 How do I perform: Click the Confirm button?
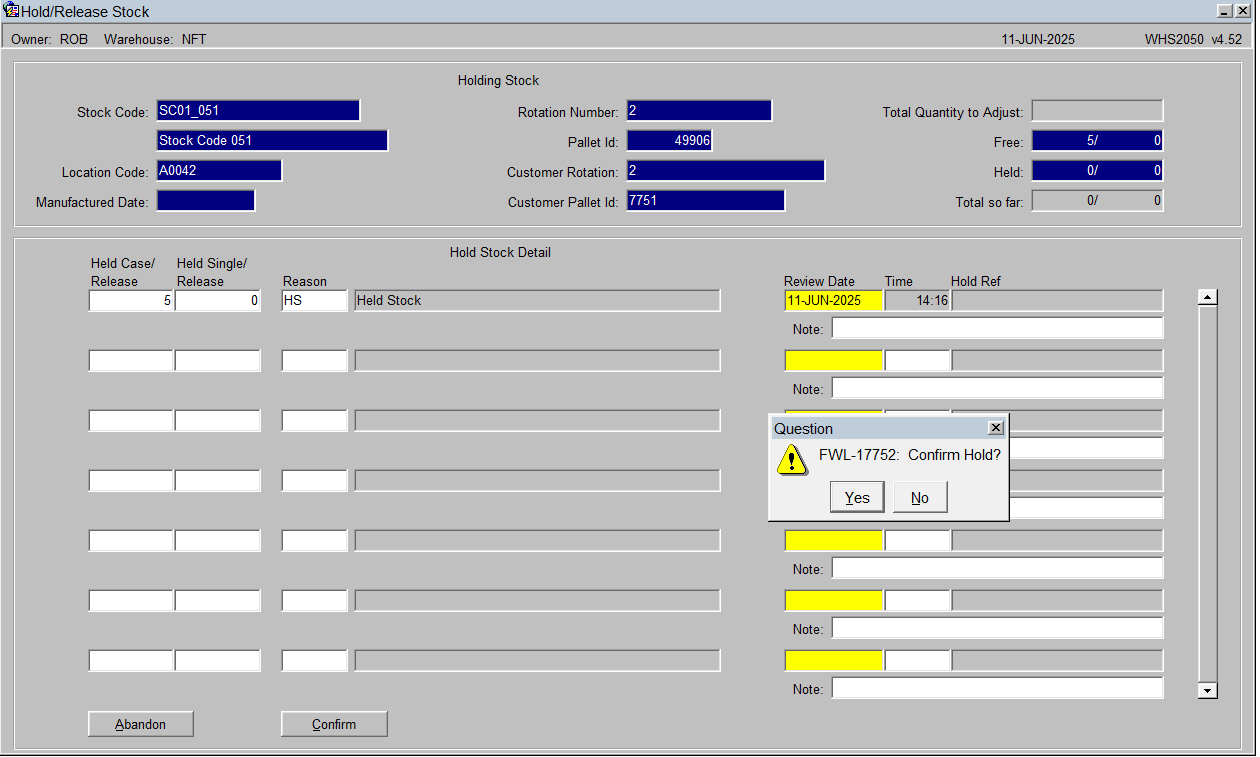[334, 724]
